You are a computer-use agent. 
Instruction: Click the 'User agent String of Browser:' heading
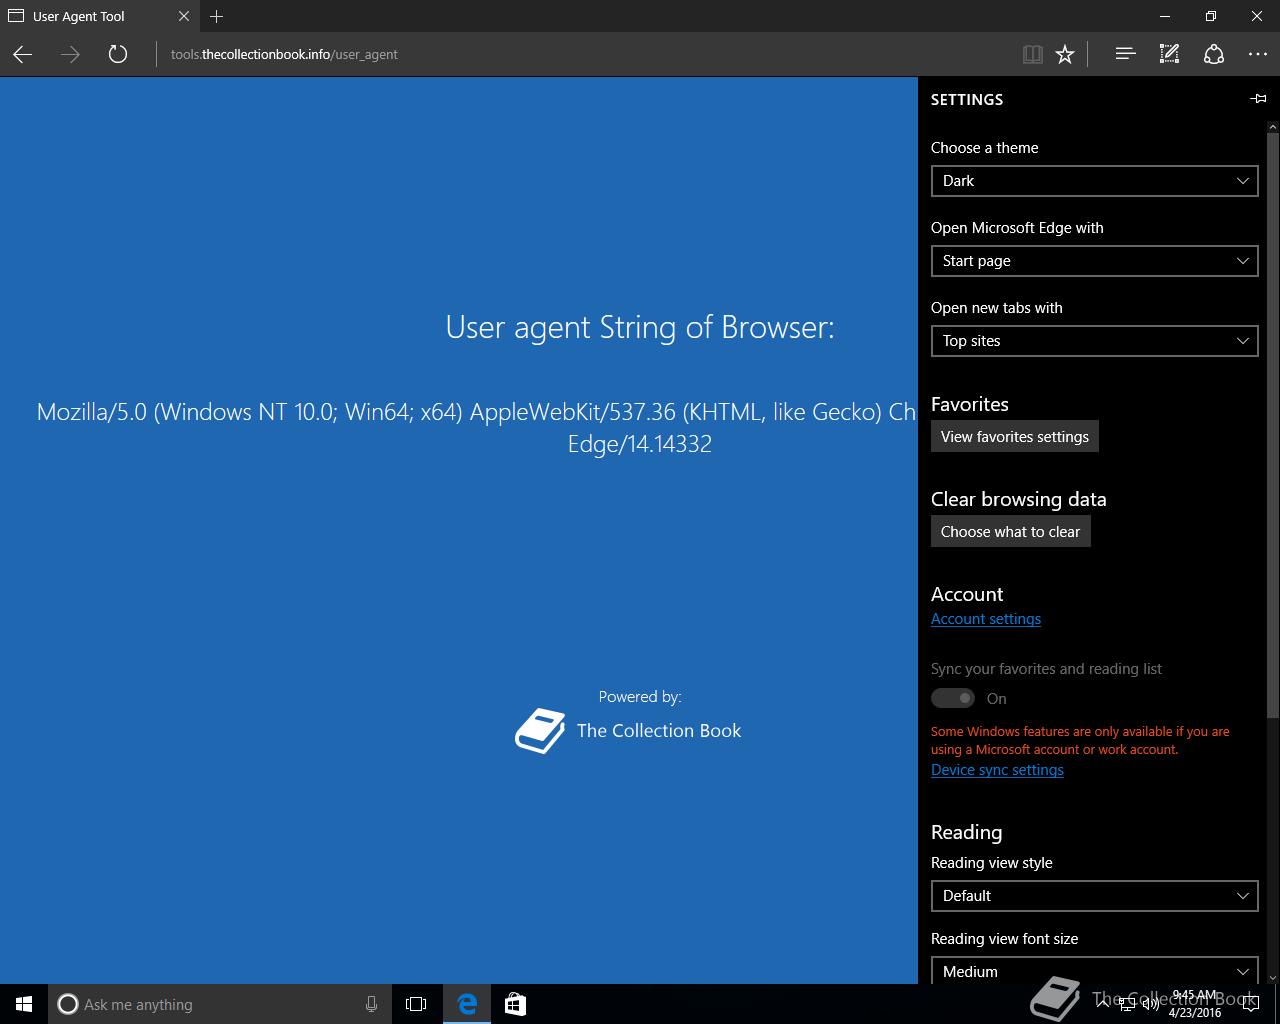(640, 327)
